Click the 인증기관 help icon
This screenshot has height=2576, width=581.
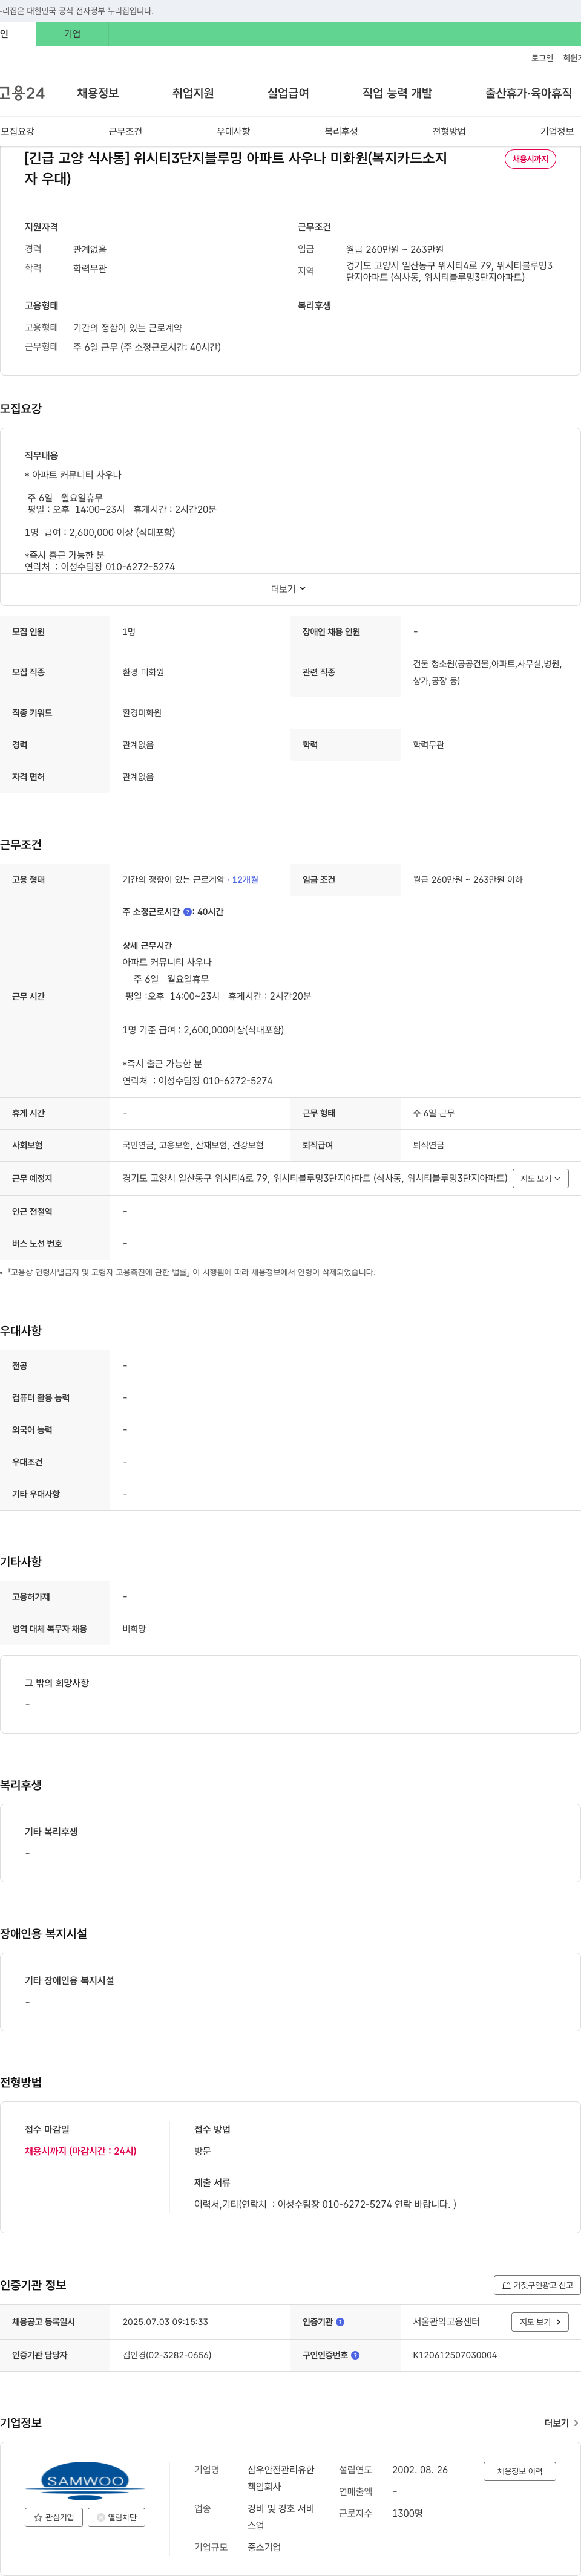coord(340,2322)
